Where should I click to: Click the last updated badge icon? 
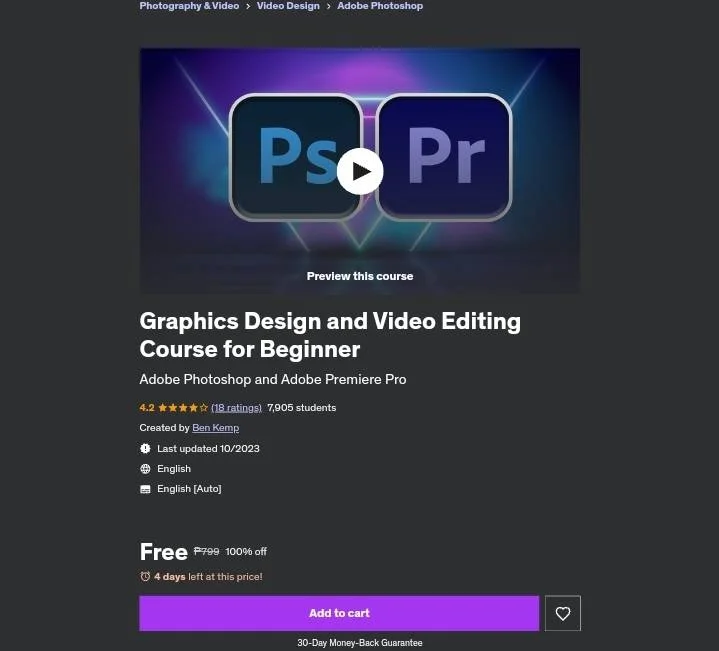(145, 448)
